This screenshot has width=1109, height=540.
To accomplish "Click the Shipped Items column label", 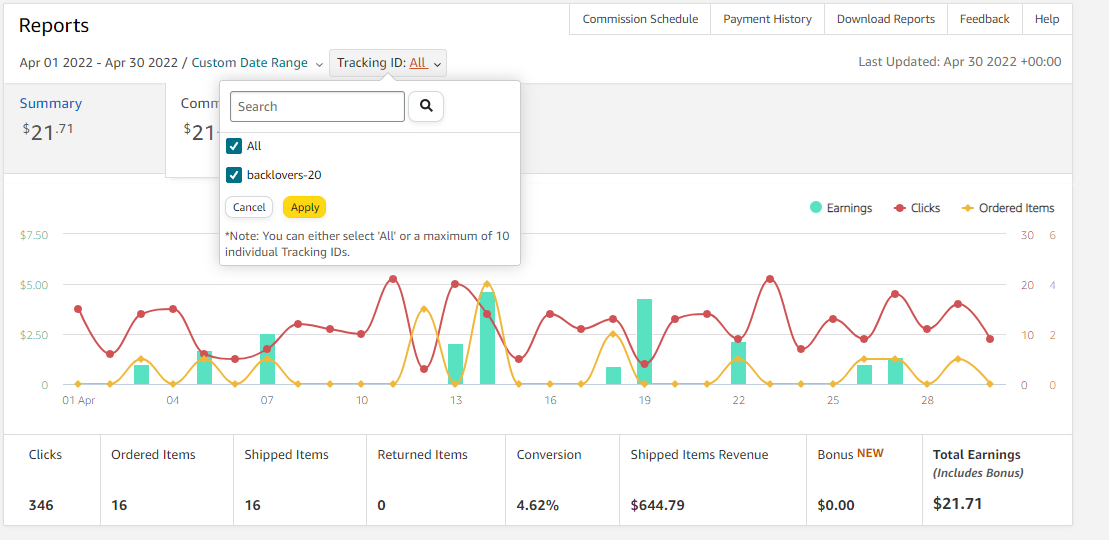I will coord(286,454).
